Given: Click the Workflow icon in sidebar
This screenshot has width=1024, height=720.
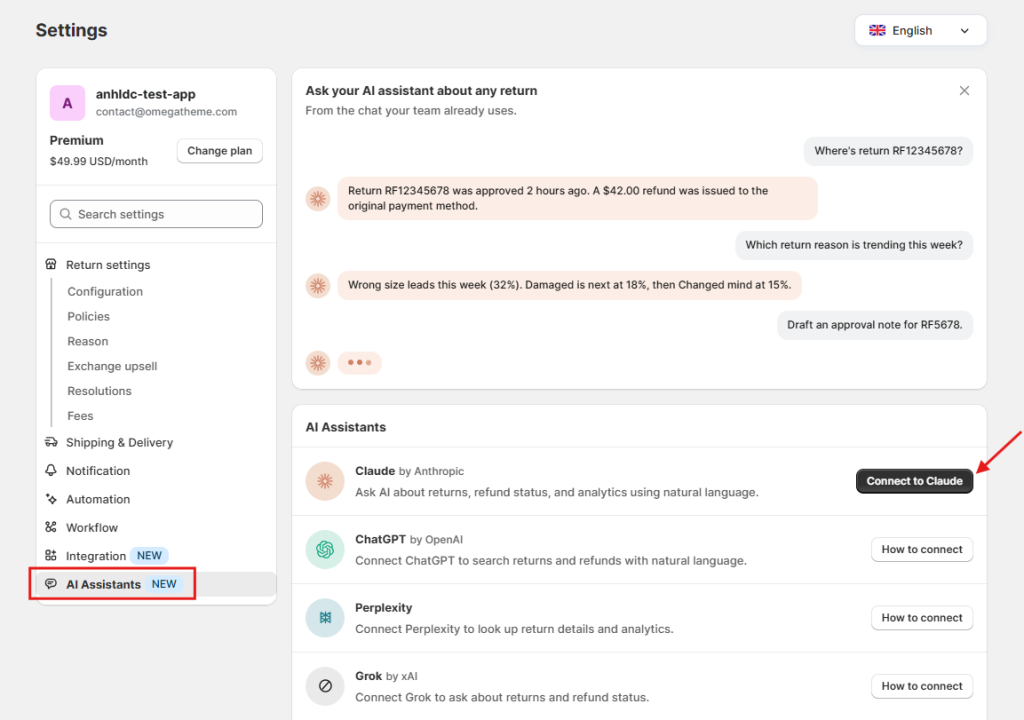Looking at the screenshot, I should (x=51, y=527).
